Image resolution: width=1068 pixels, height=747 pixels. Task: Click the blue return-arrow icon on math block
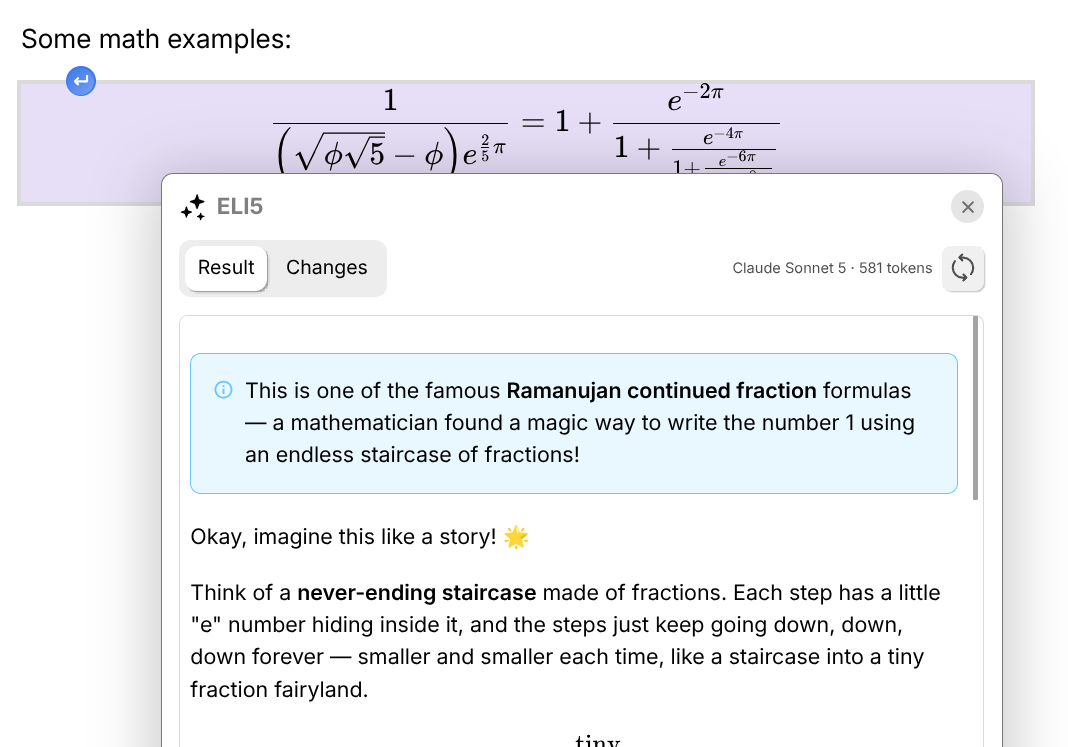click(x=81, y=81)
